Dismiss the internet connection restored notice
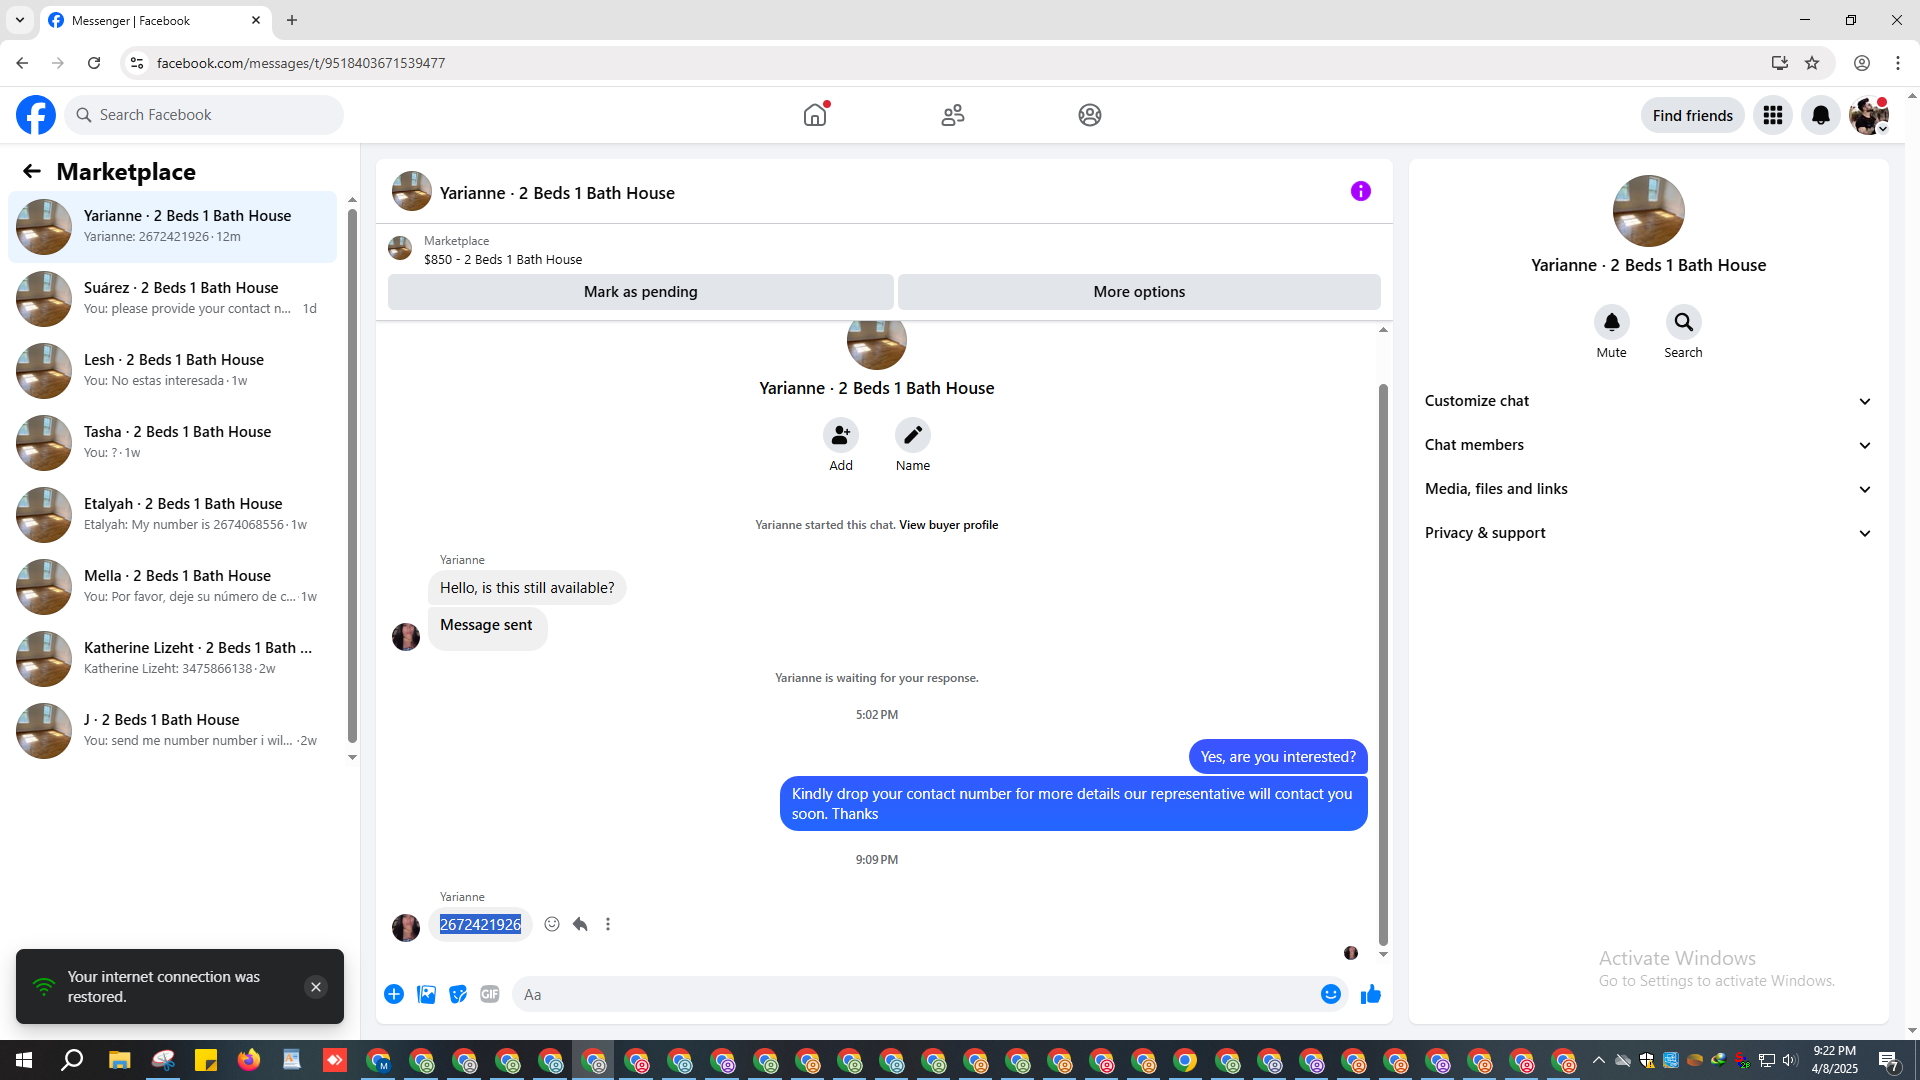The width and height of the screenshot is (1920, 1080). click(315, 987)
